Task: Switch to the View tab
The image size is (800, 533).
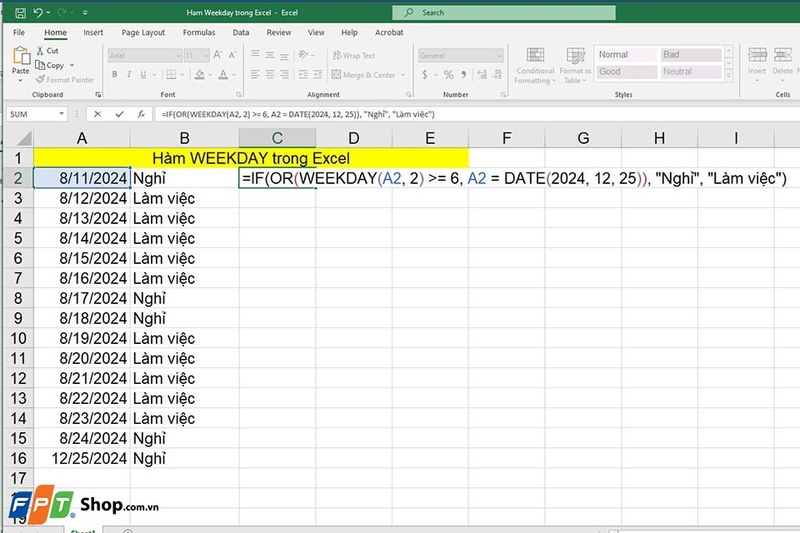Action: pyautogui.click(x=316, y=32)
